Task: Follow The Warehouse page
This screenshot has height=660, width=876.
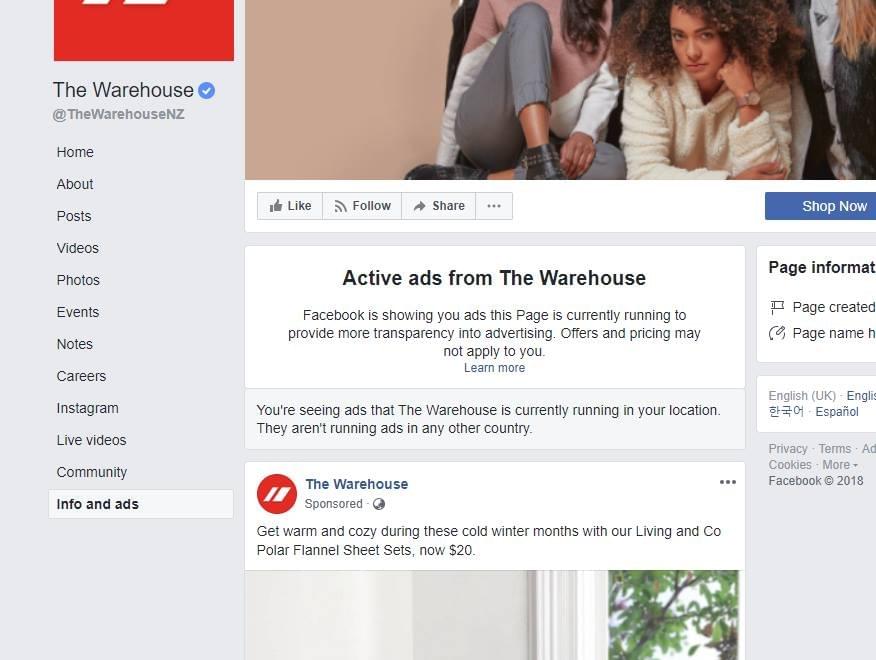Action: tap(362, 206)
